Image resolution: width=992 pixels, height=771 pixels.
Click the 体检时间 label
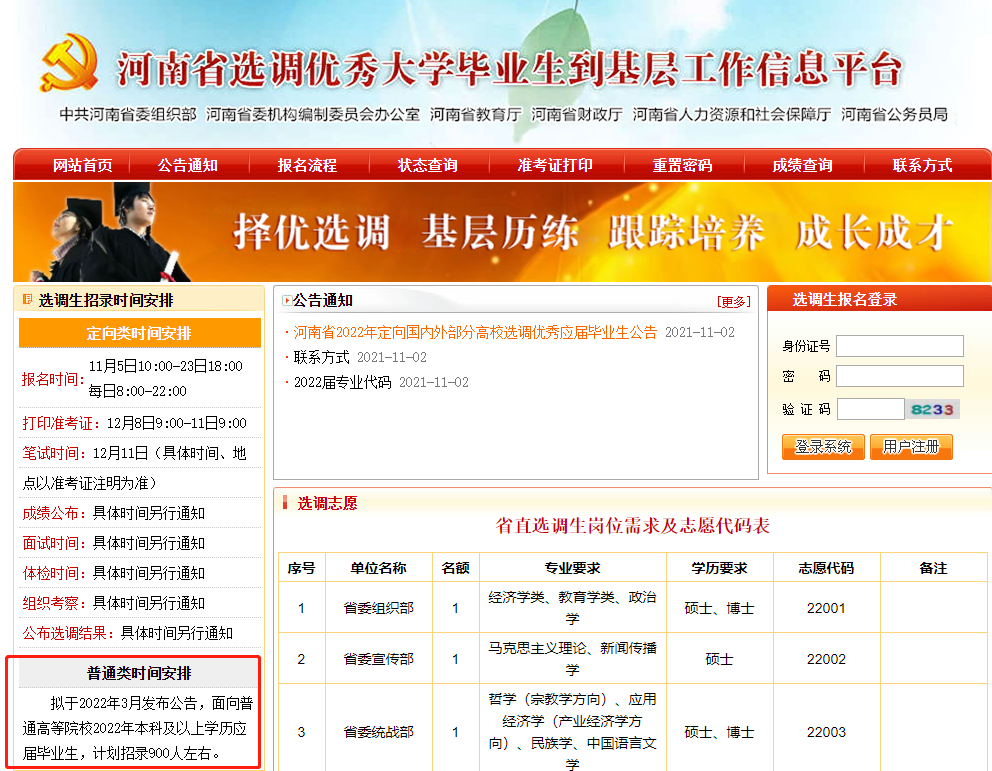click(54, 573)
